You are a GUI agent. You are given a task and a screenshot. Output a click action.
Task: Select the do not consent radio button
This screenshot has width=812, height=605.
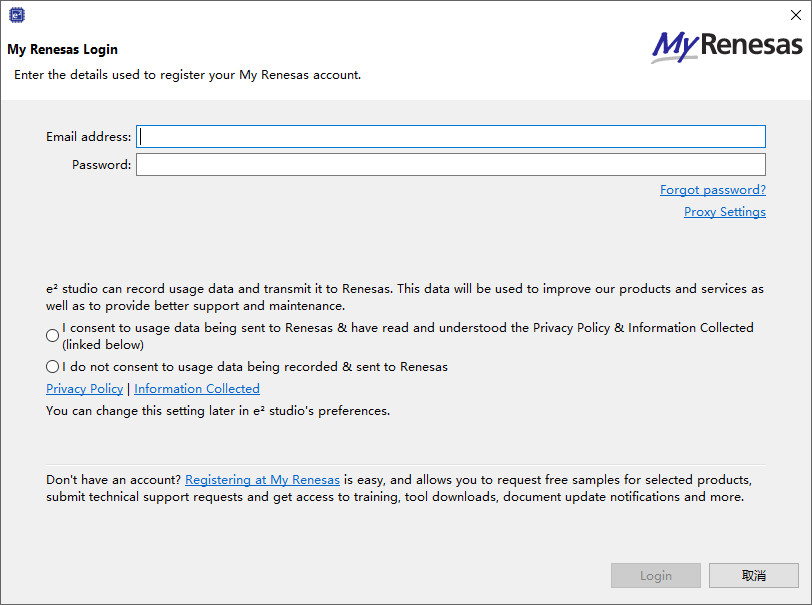pyautogui.click(x=52, y=367)
